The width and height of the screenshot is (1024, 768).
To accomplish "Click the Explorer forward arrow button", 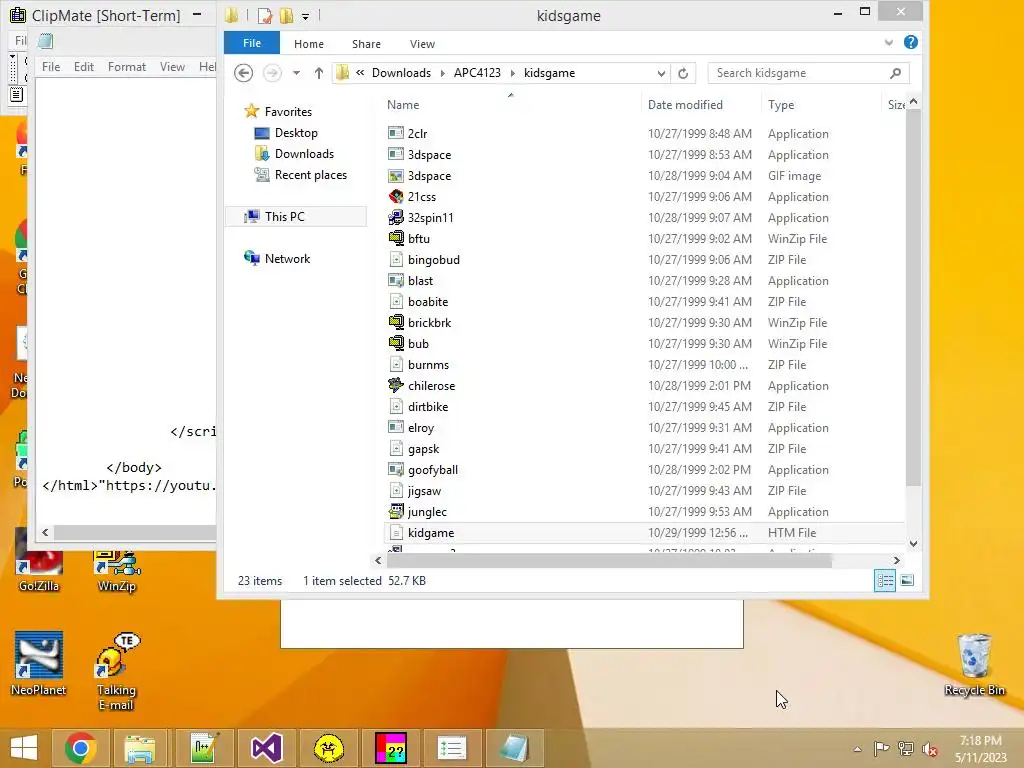I will (x=272, y=73).
